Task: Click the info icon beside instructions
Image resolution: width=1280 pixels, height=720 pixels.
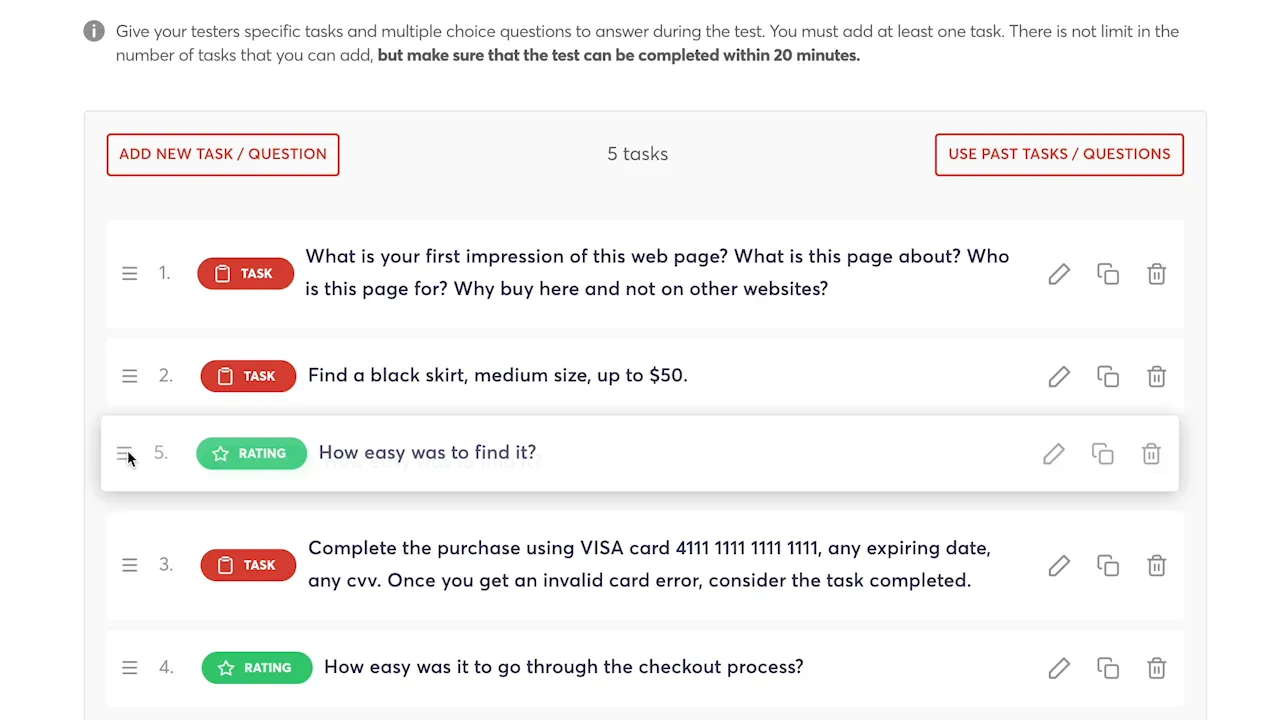Action: (x=94, y=32)
